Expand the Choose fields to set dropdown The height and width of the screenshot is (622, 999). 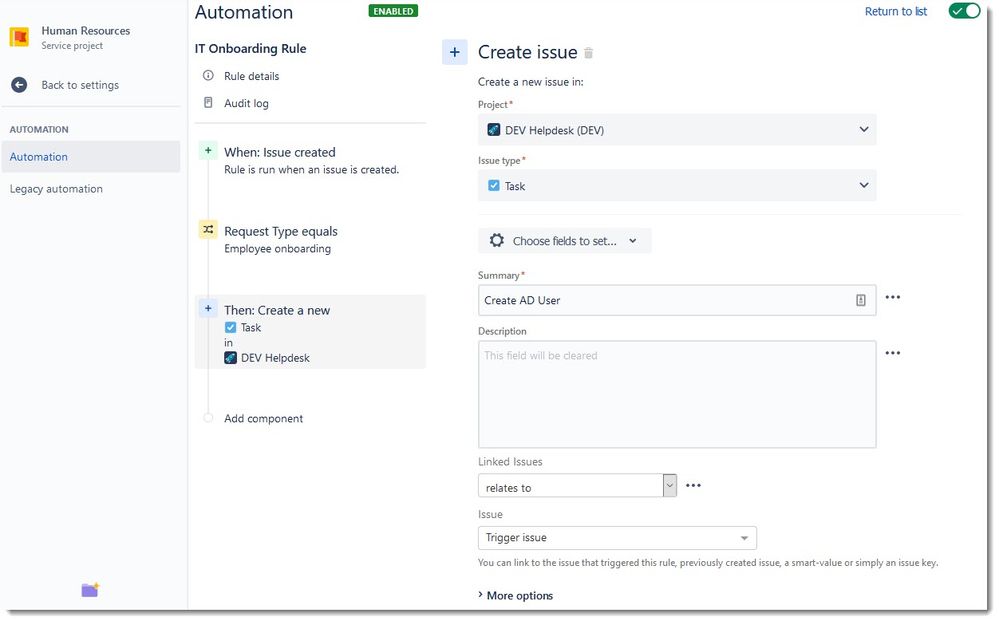pos(564,241)
